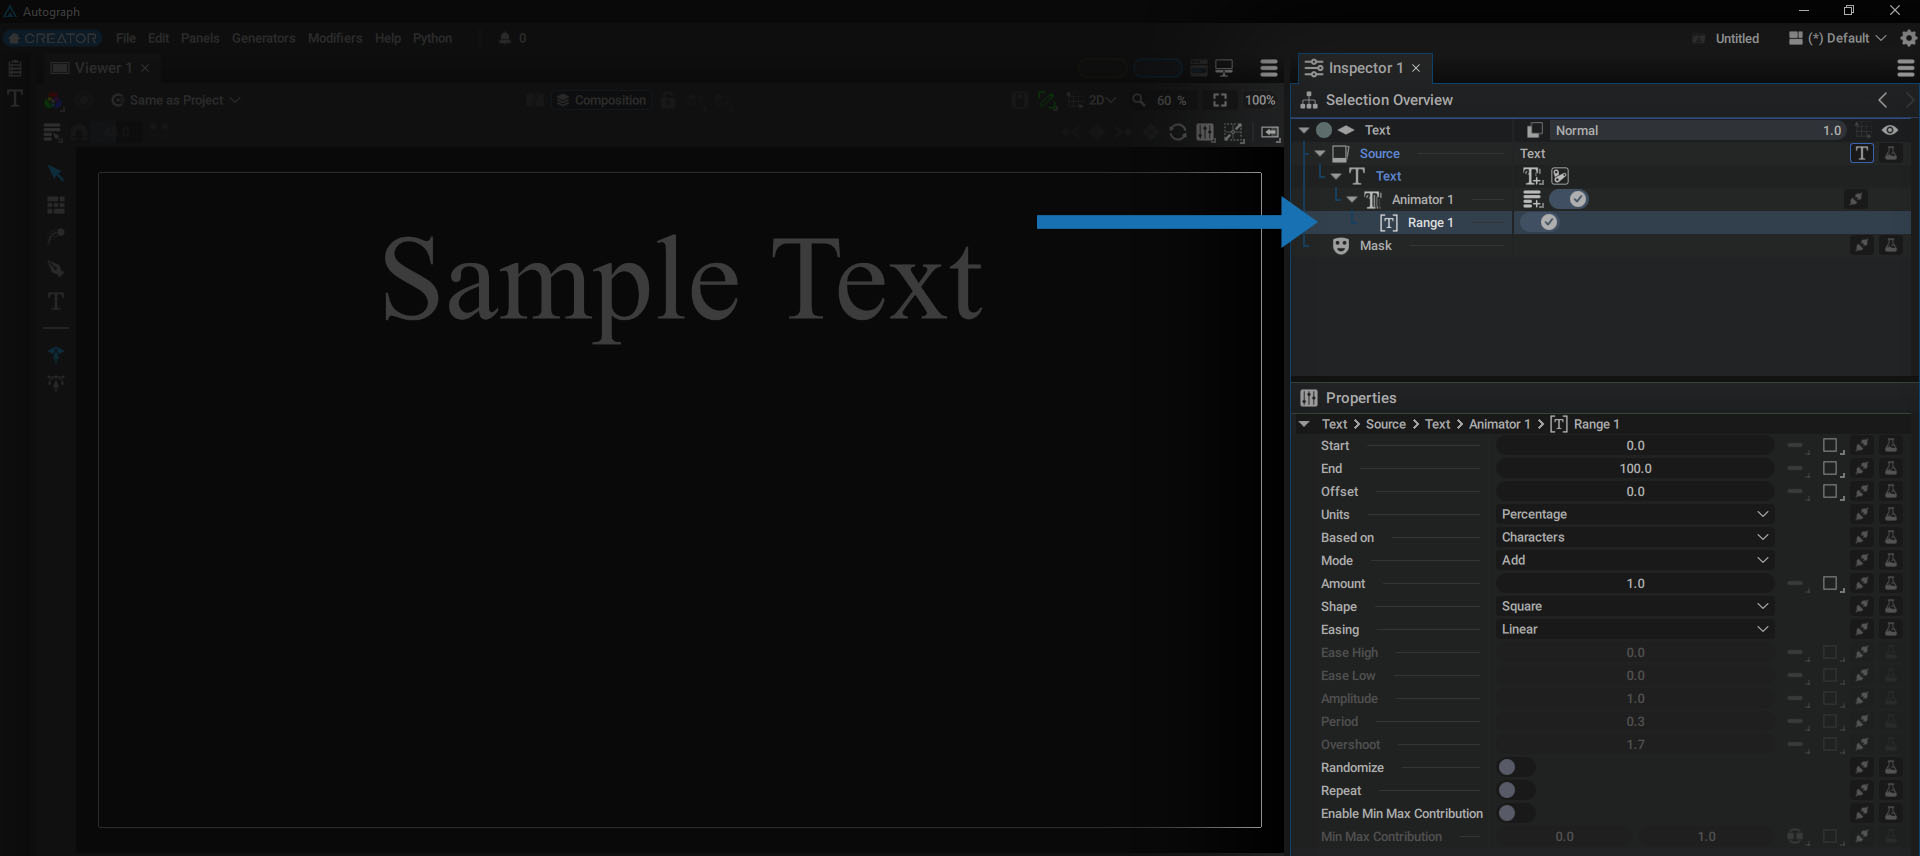Toggle the Animator 1 enable switch
This screenshot has width=1920, height=856.
[1569, 199]
